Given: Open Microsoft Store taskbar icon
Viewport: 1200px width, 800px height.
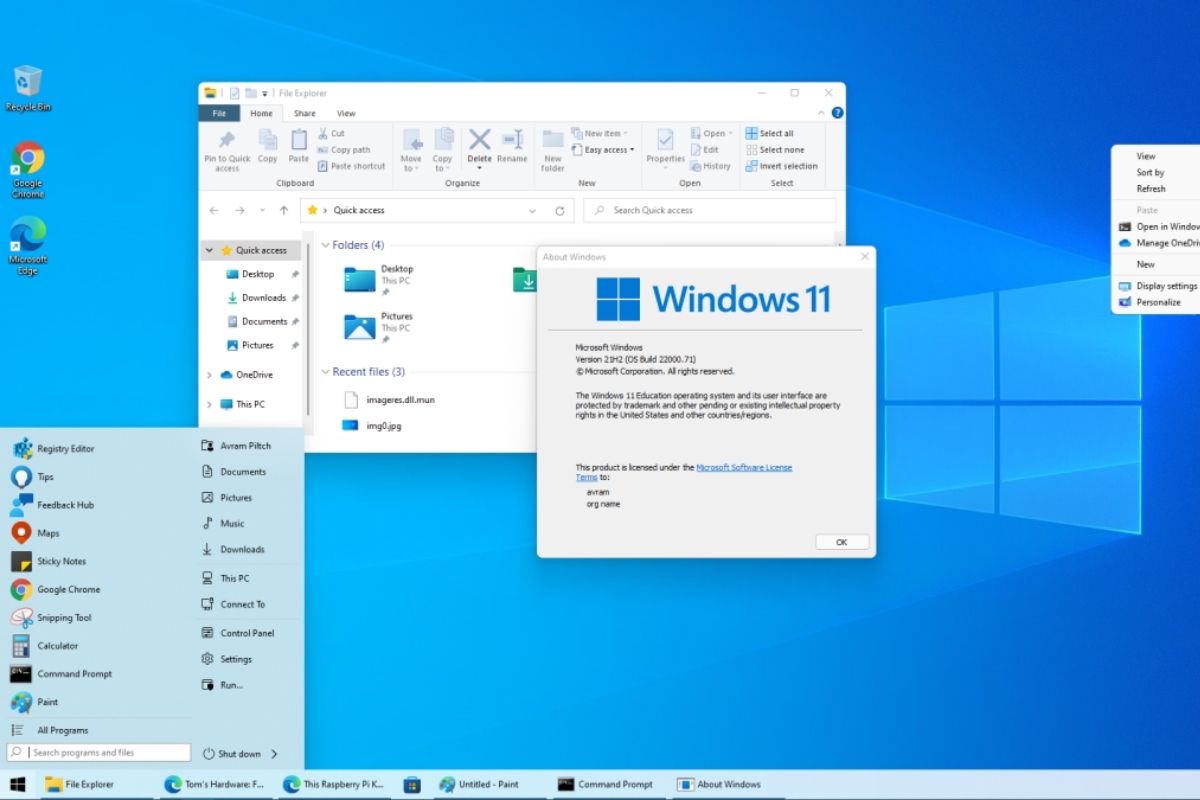Looking at the screenshot, I should (411, 784).
